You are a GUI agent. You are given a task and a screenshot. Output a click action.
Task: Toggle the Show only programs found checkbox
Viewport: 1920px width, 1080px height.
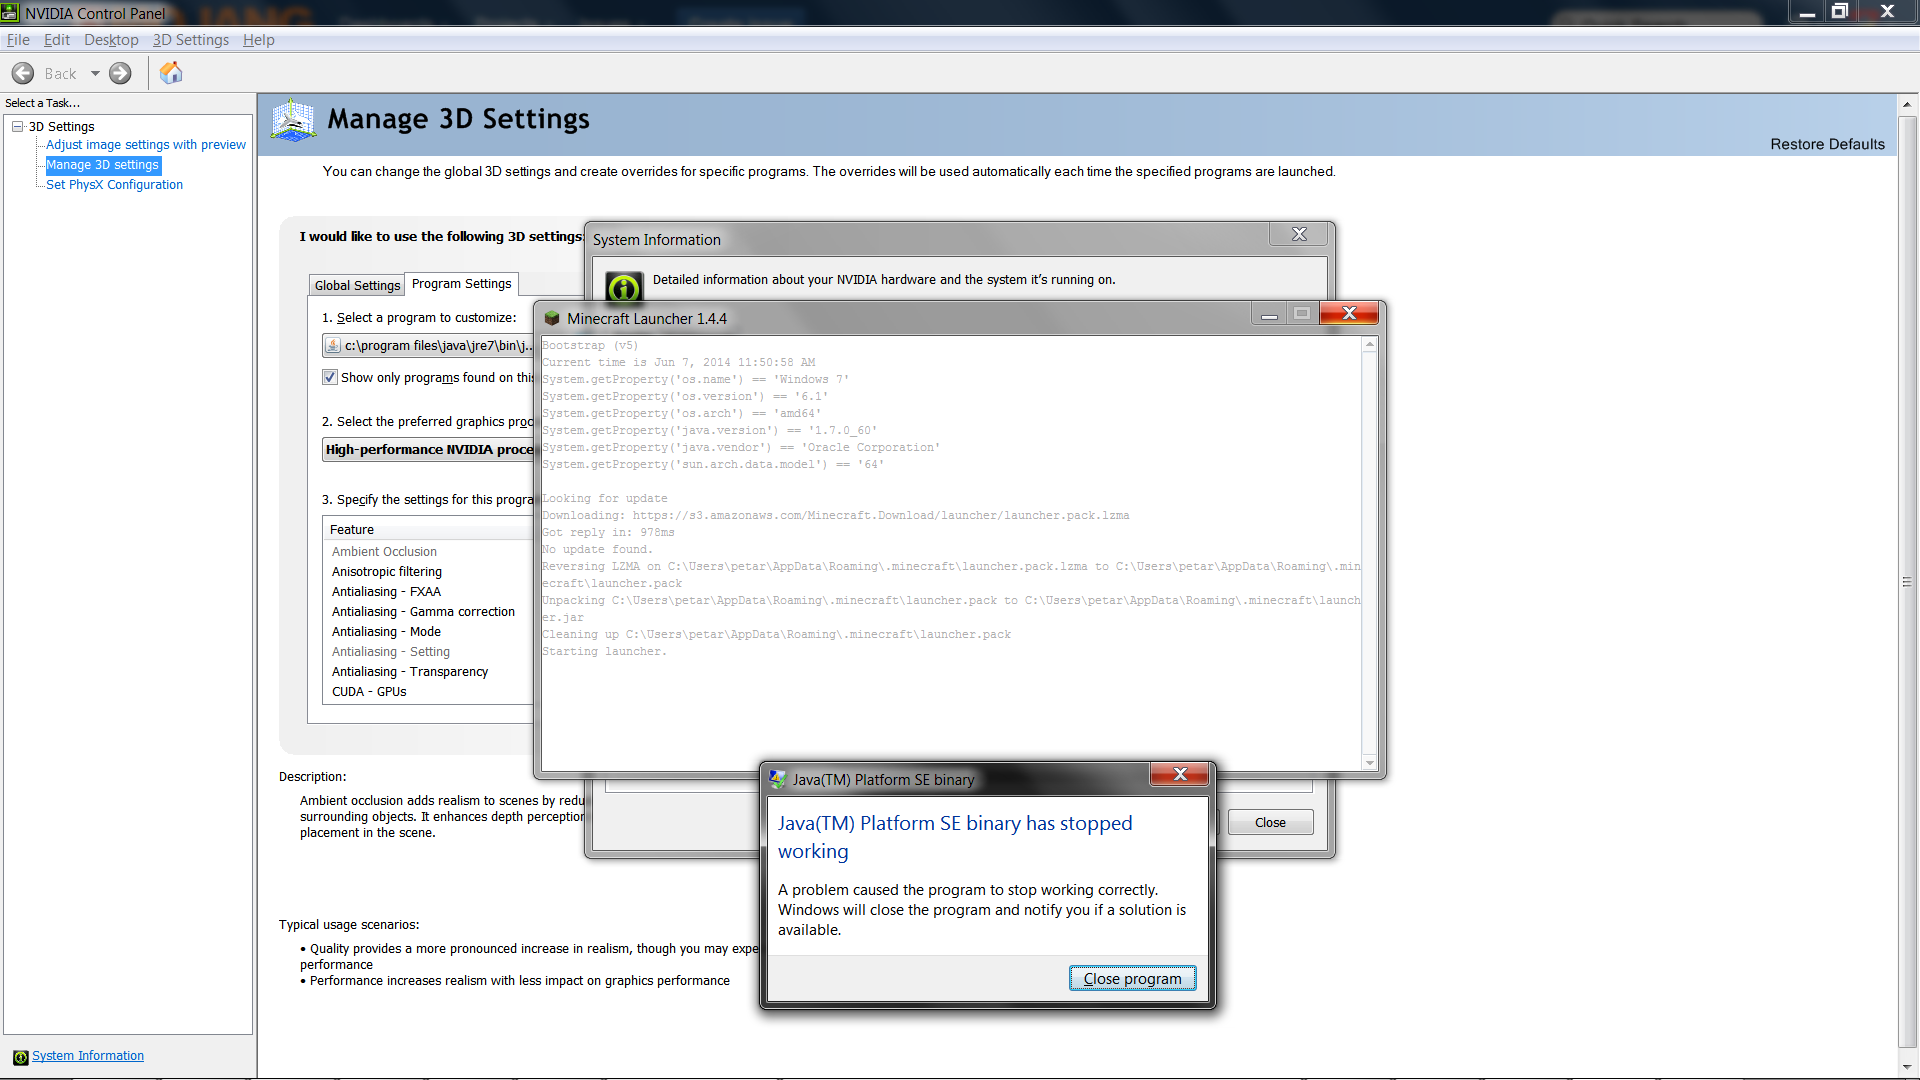pyautogui.click(x=330, y=377)
